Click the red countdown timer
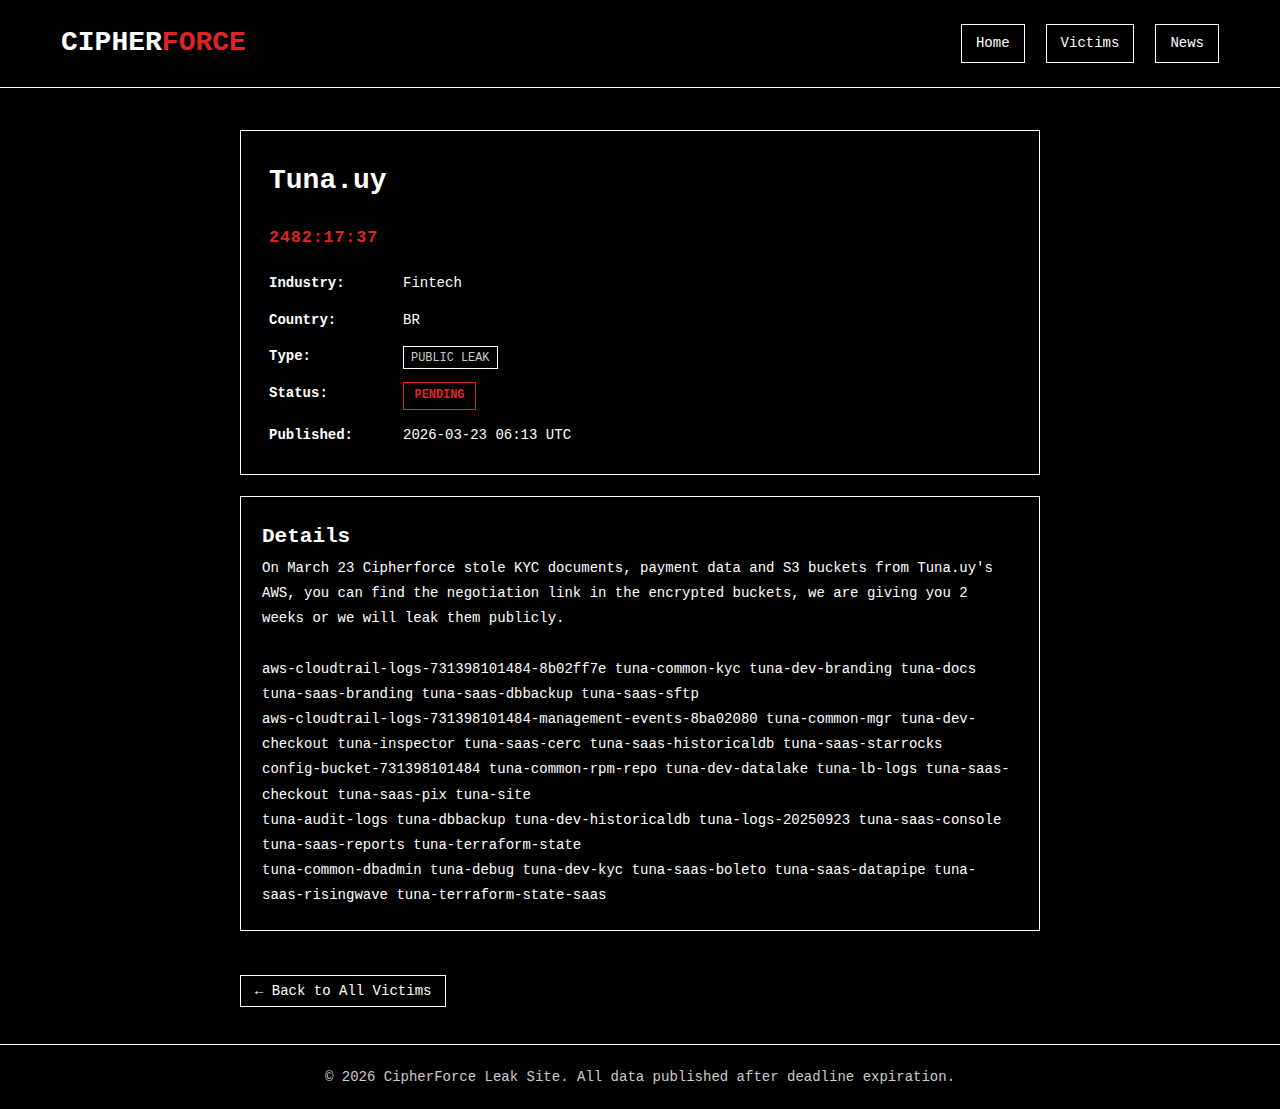 pyautogui.click(x=323, y=237)
